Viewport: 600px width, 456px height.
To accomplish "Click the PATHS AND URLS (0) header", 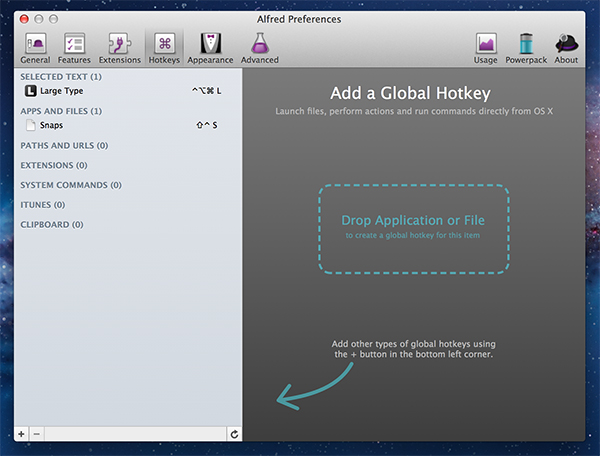I will (64, 145).
